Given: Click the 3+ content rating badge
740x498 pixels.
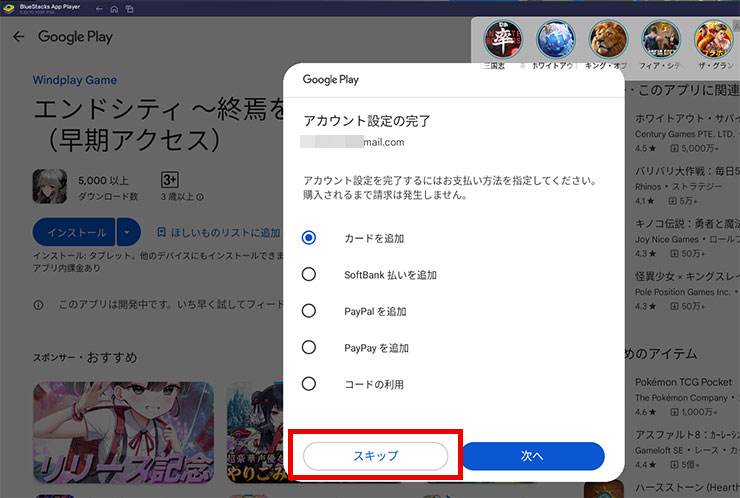Looking at the screenshot, I should (x=170, y=180).
